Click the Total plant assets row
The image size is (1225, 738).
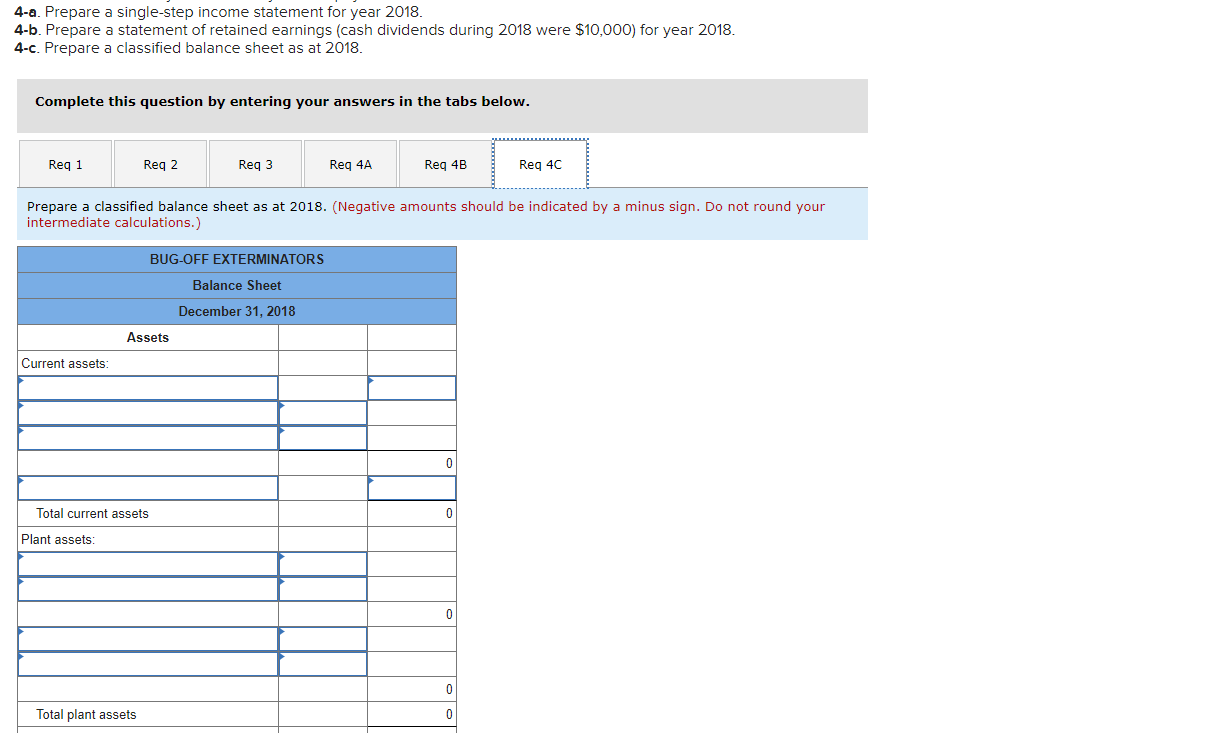(x=147, y=714)
